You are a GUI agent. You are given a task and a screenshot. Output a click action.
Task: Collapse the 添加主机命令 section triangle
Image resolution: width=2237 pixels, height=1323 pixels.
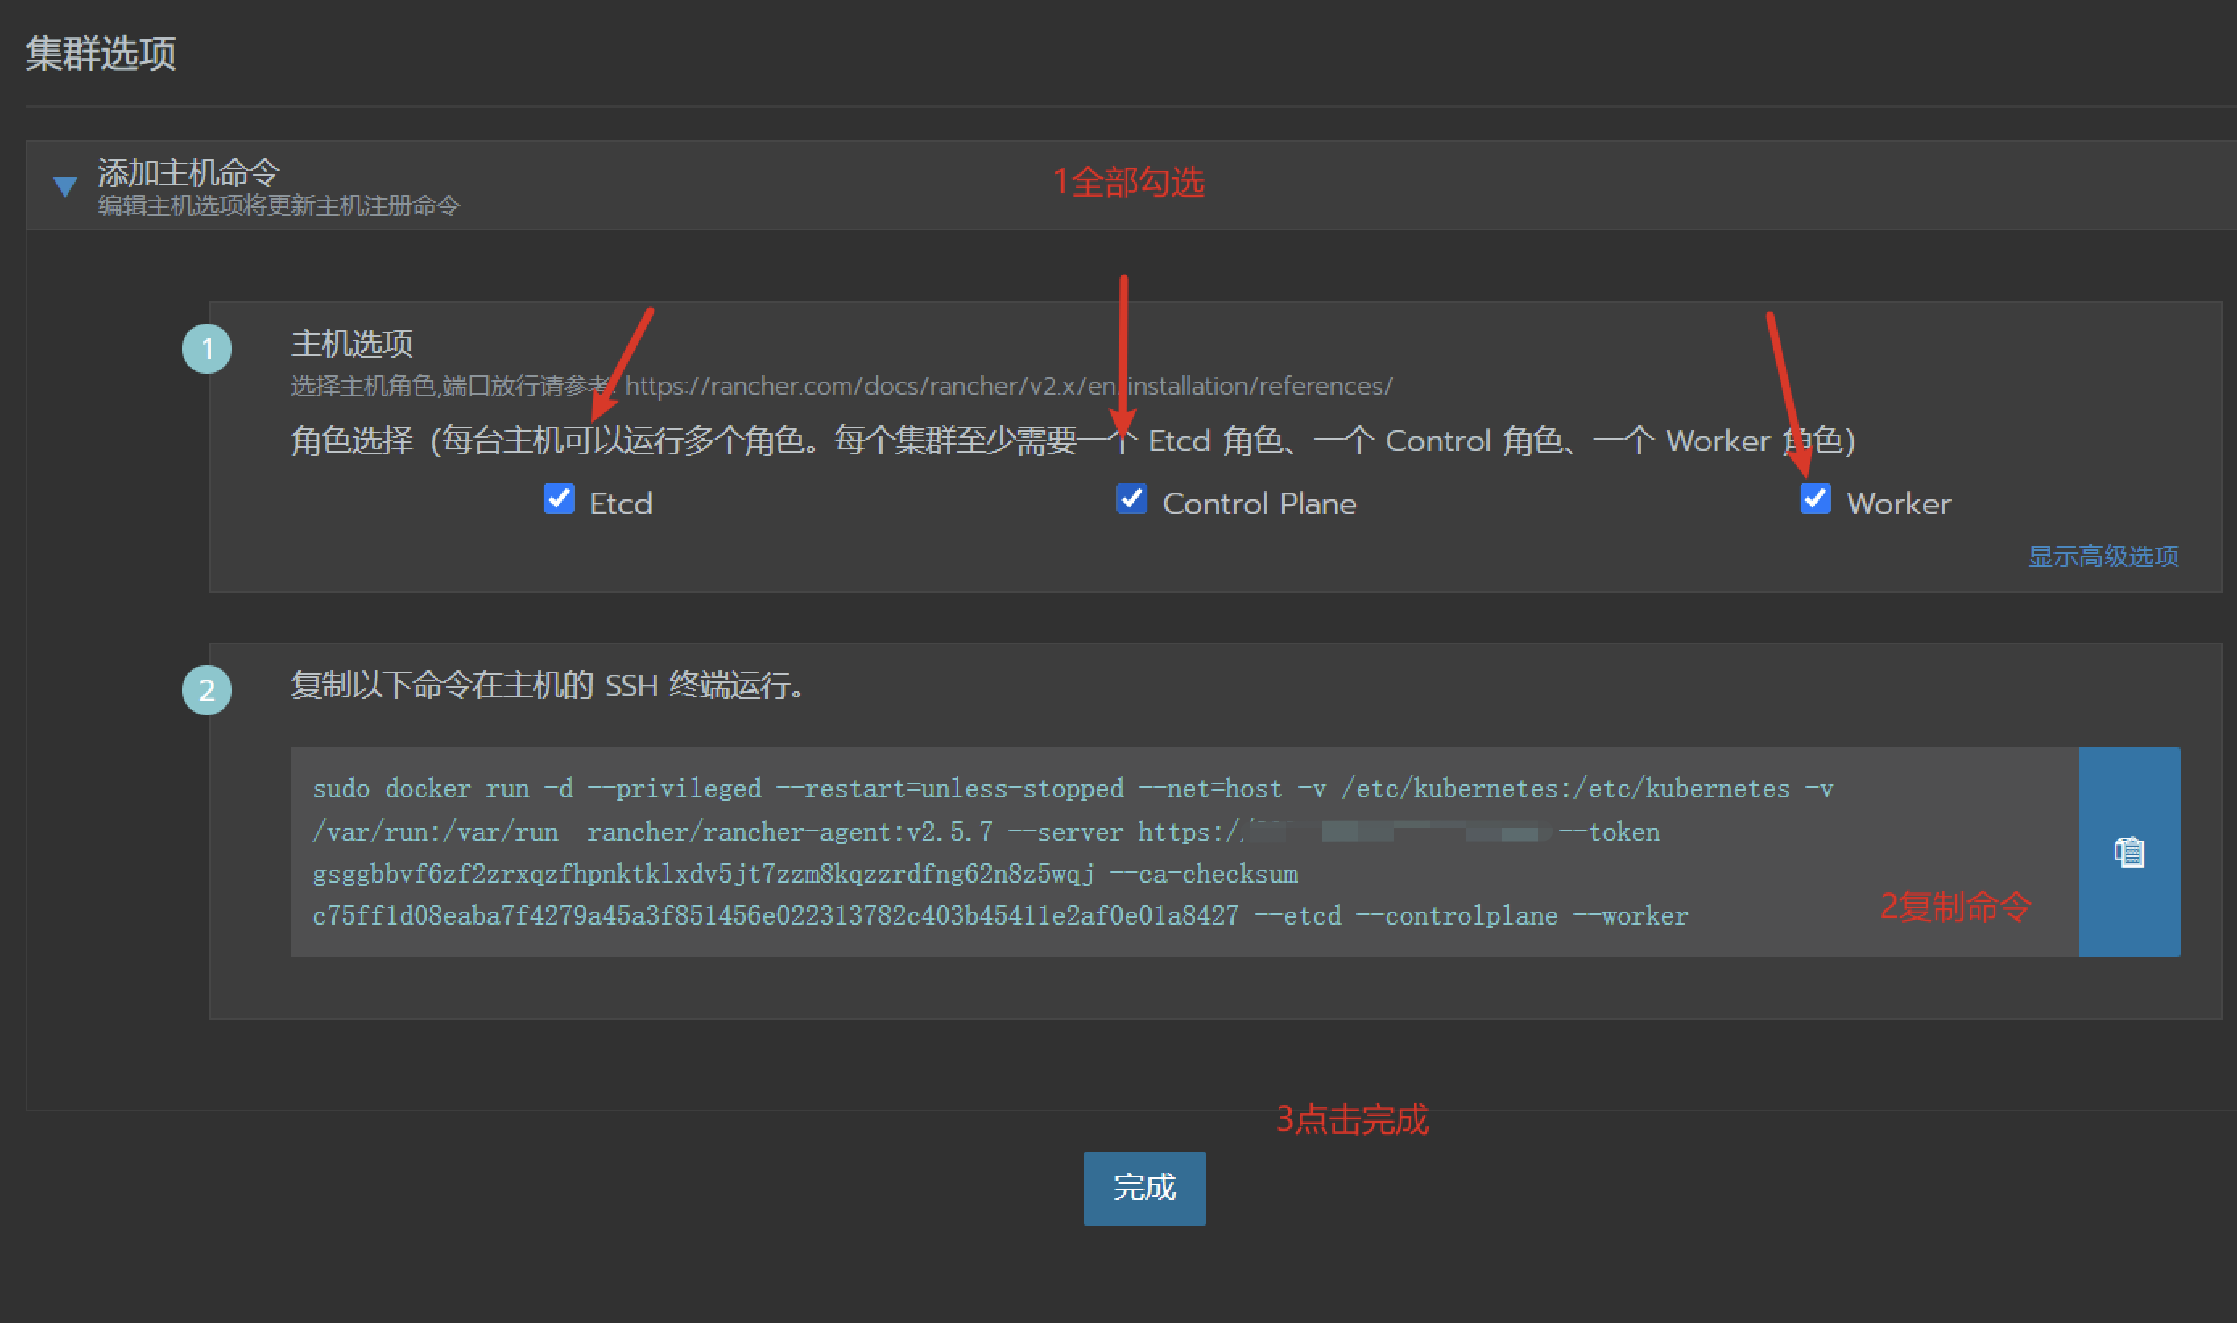point(65,187)
